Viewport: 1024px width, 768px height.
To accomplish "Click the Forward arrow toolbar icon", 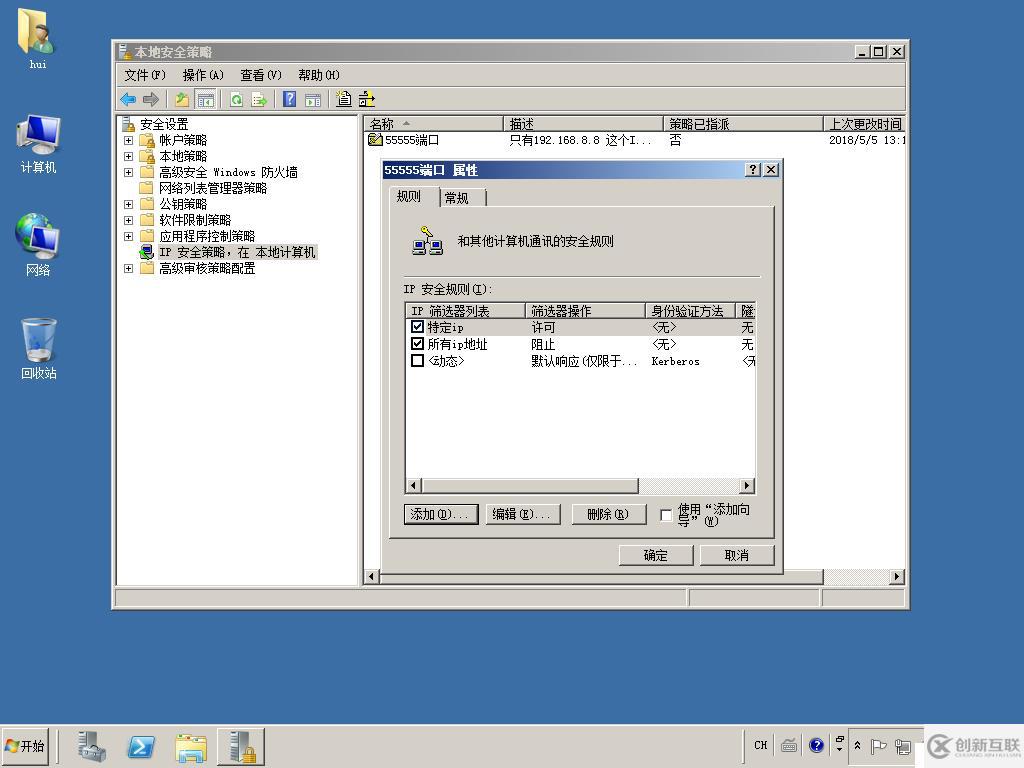I will [x=151, y=99].
